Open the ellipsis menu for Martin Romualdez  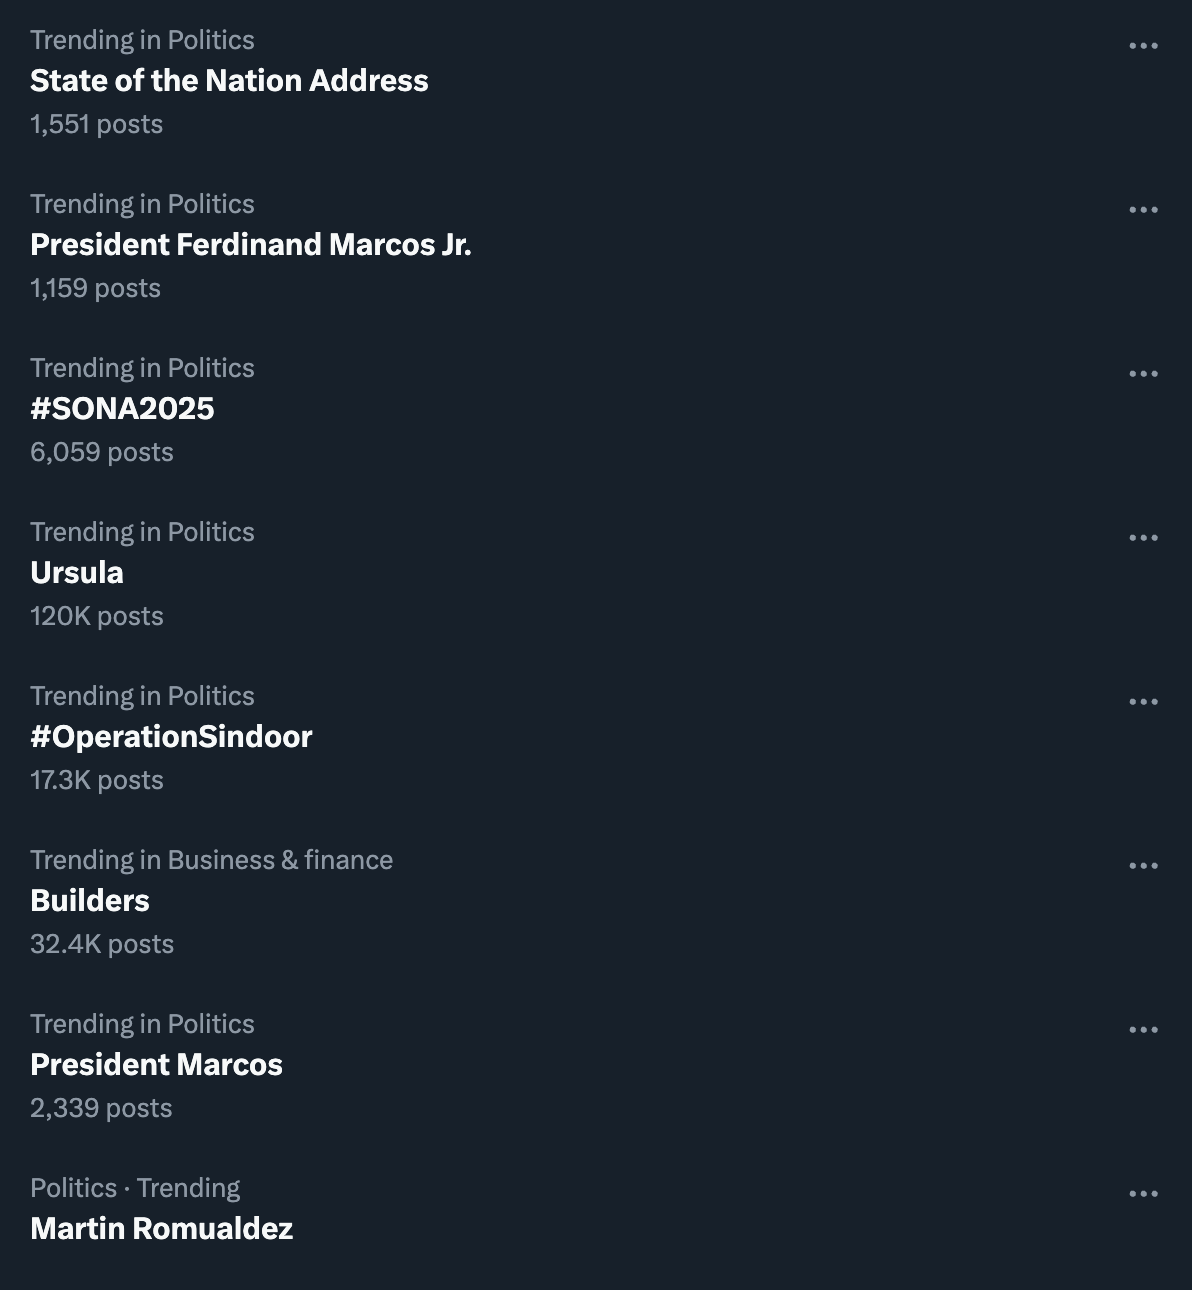point(1143,1194)
